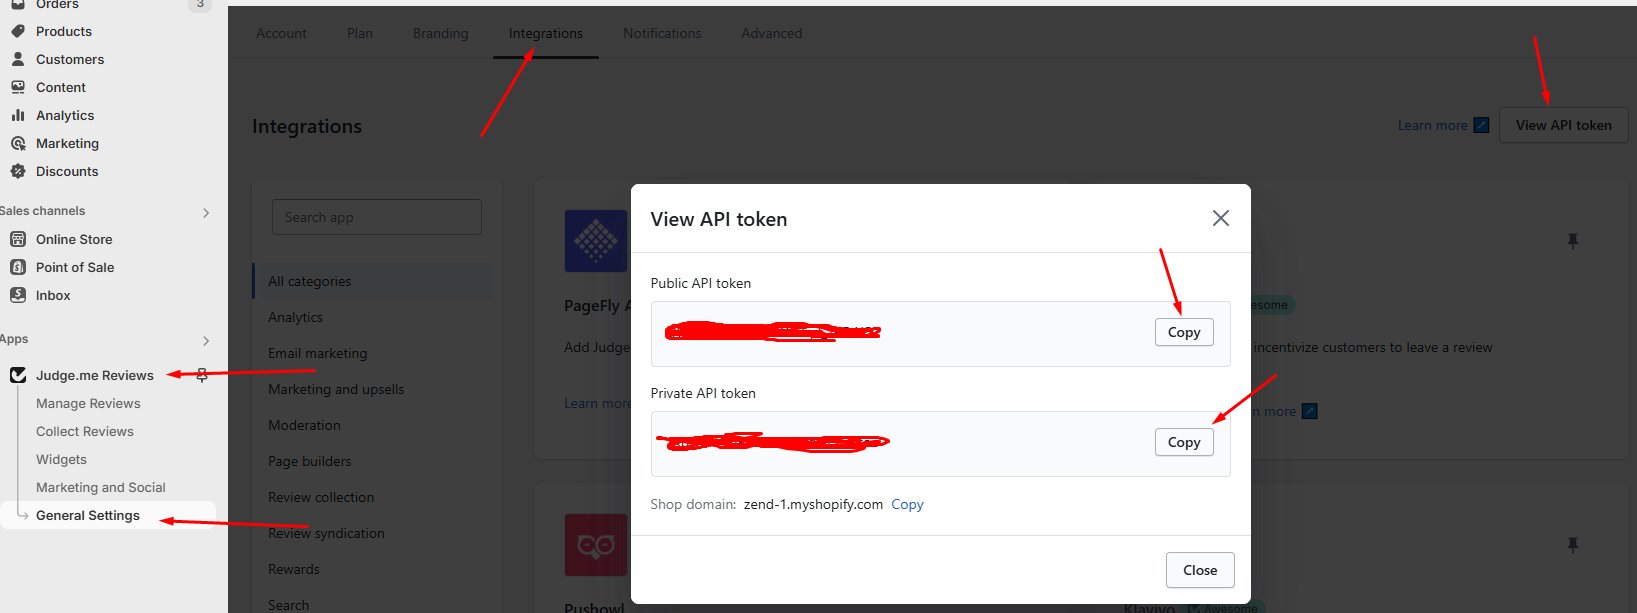Open Marketing and Social under Judge.me
The height and width of the screenshot is (613, 1637).
(x=101, y=487)
